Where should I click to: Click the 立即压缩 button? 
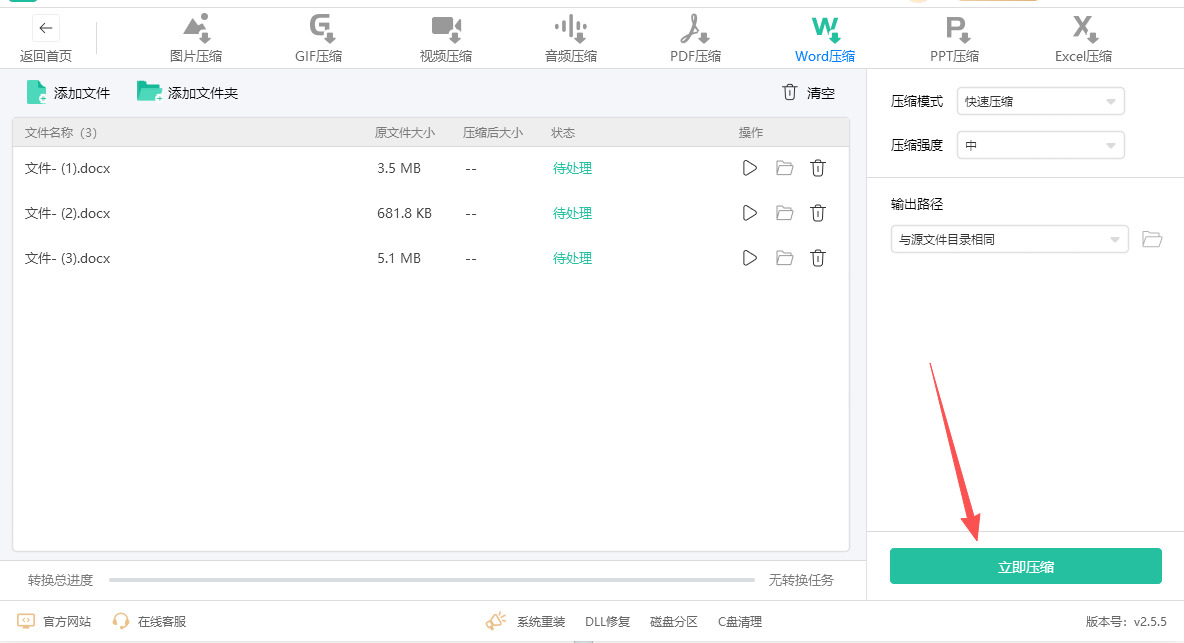pos(1025,566)
